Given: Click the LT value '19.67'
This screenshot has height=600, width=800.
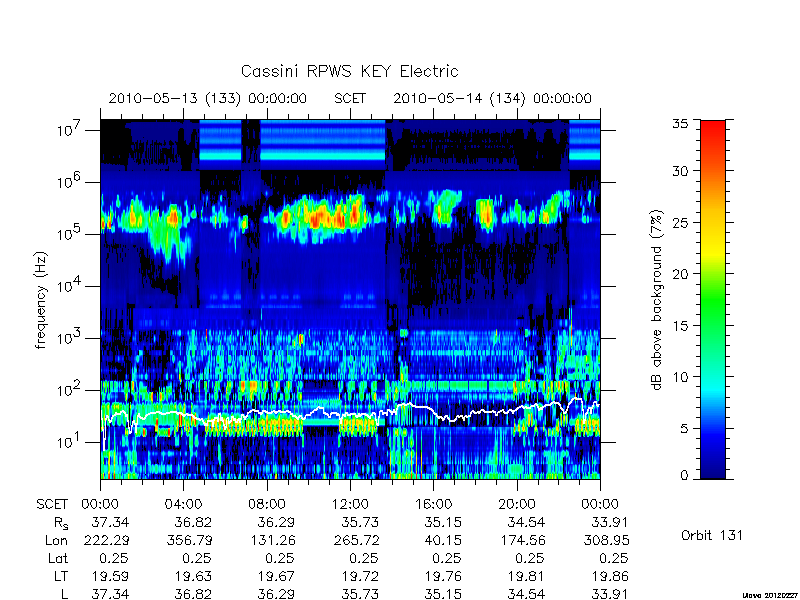Looking at the screenshot, I should click(x=277, y=576).
